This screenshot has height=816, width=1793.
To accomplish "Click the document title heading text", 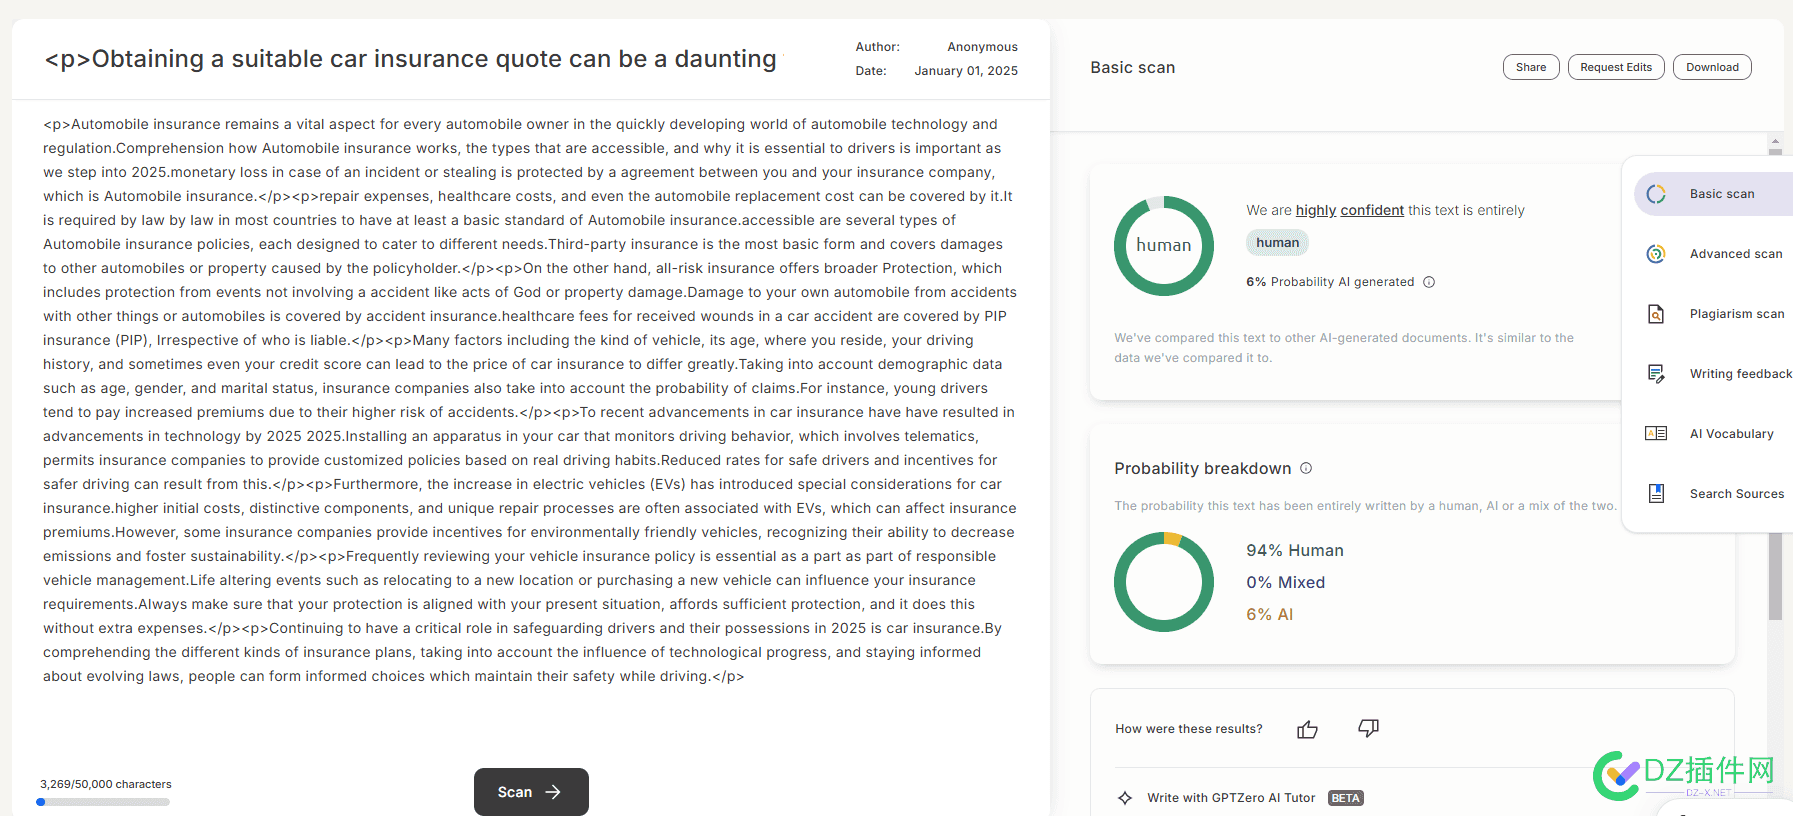I will coord(410,59).
